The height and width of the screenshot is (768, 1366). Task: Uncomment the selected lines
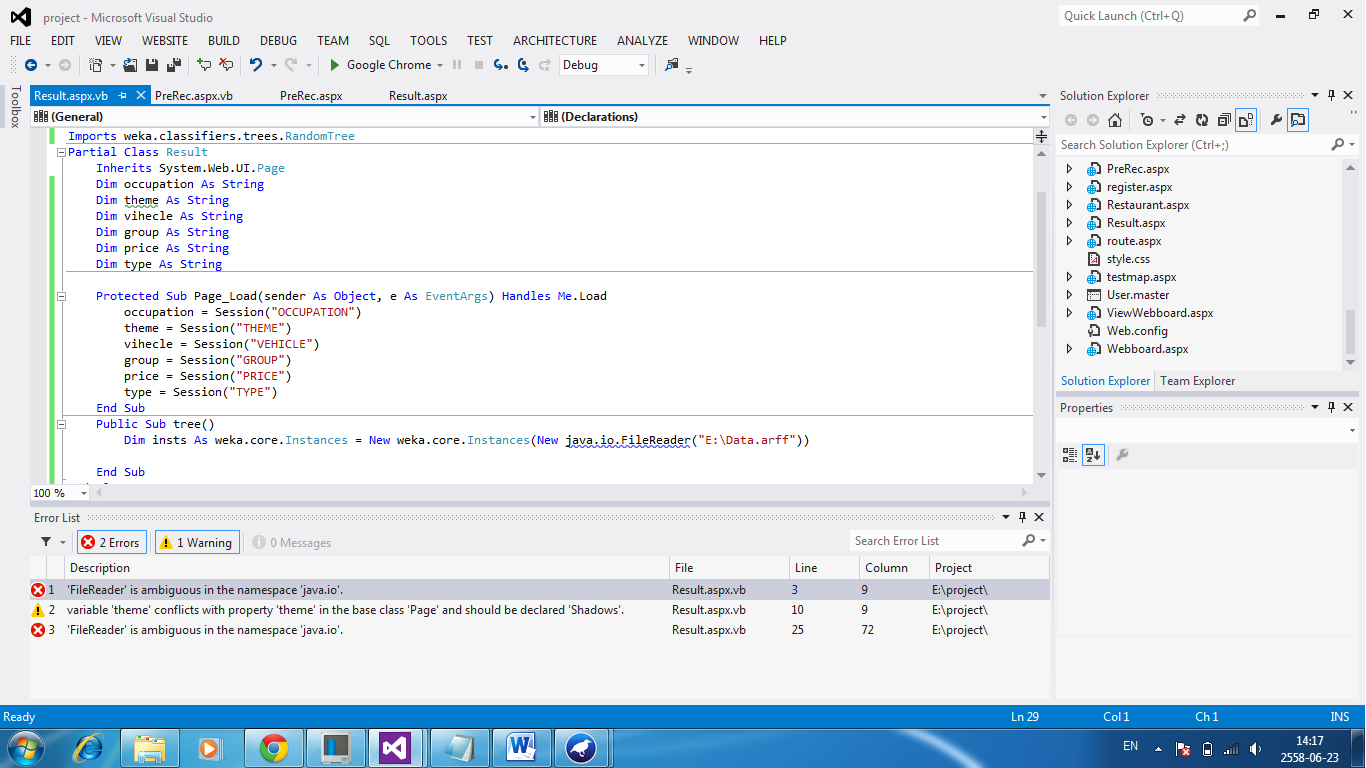(226, 65)
